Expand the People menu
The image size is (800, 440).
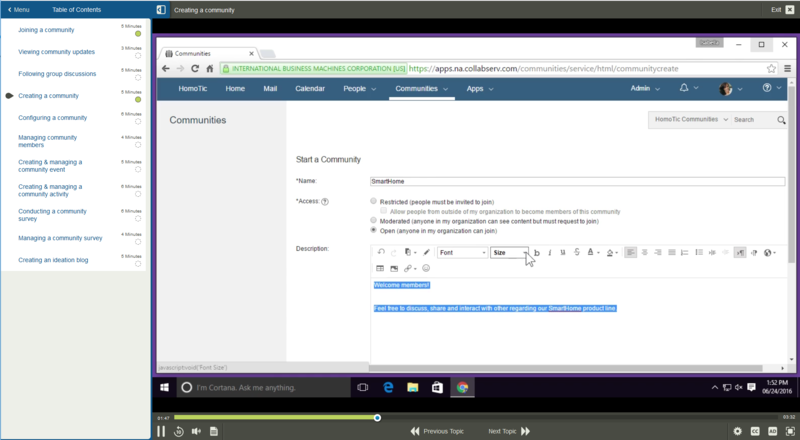pyautogui.click(x=360, y=89)
